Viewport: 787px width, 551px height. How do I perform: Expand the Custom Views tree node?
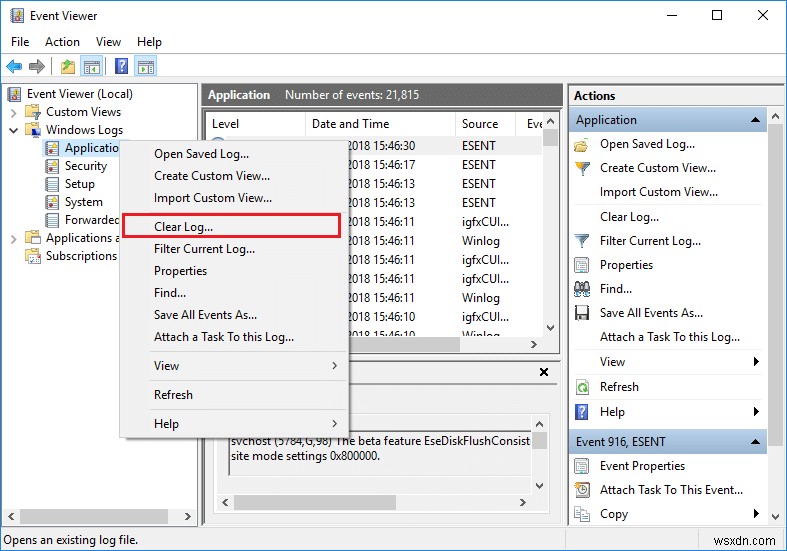point(14,112)
